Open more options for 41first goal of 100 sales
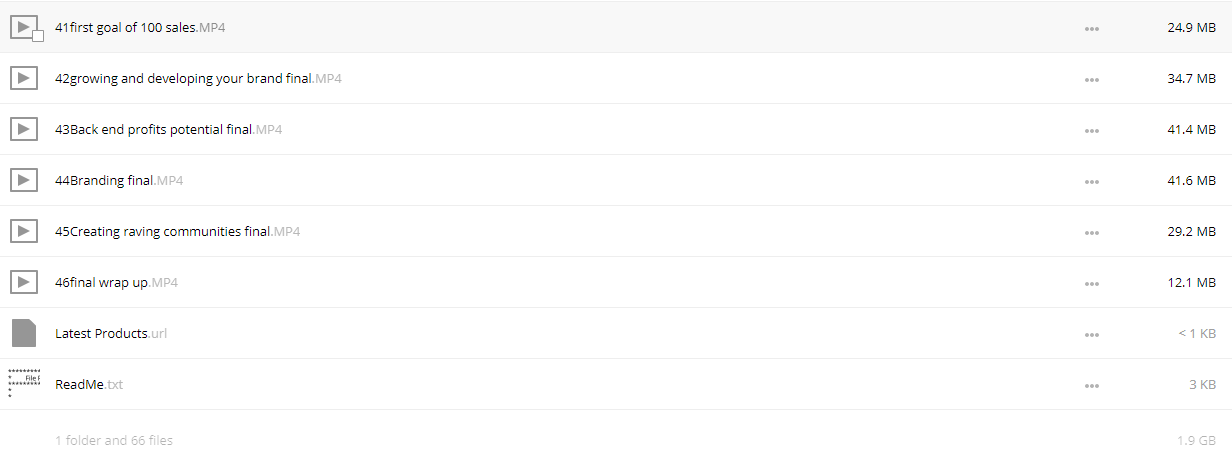 pyautogui.click(x=1092, y=29)
